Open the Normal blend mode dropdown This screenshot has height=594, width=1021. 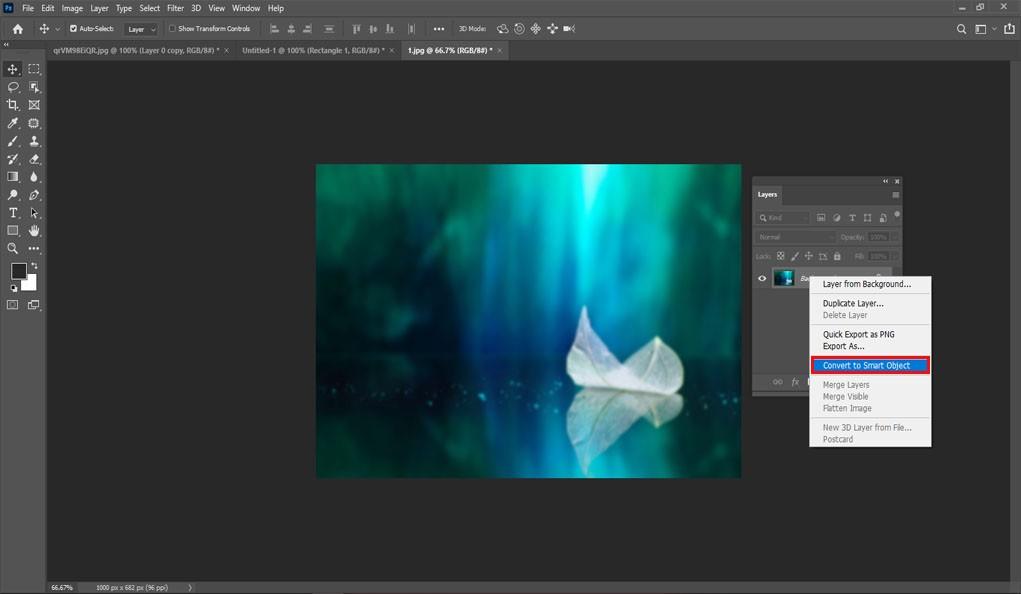coord(795,237)
